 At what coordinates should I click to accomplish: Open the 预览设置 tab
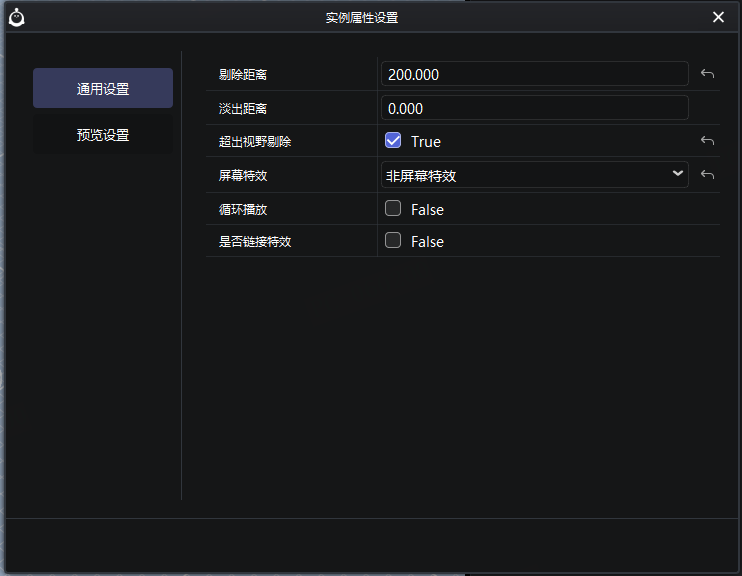click(x=103, y=135)
